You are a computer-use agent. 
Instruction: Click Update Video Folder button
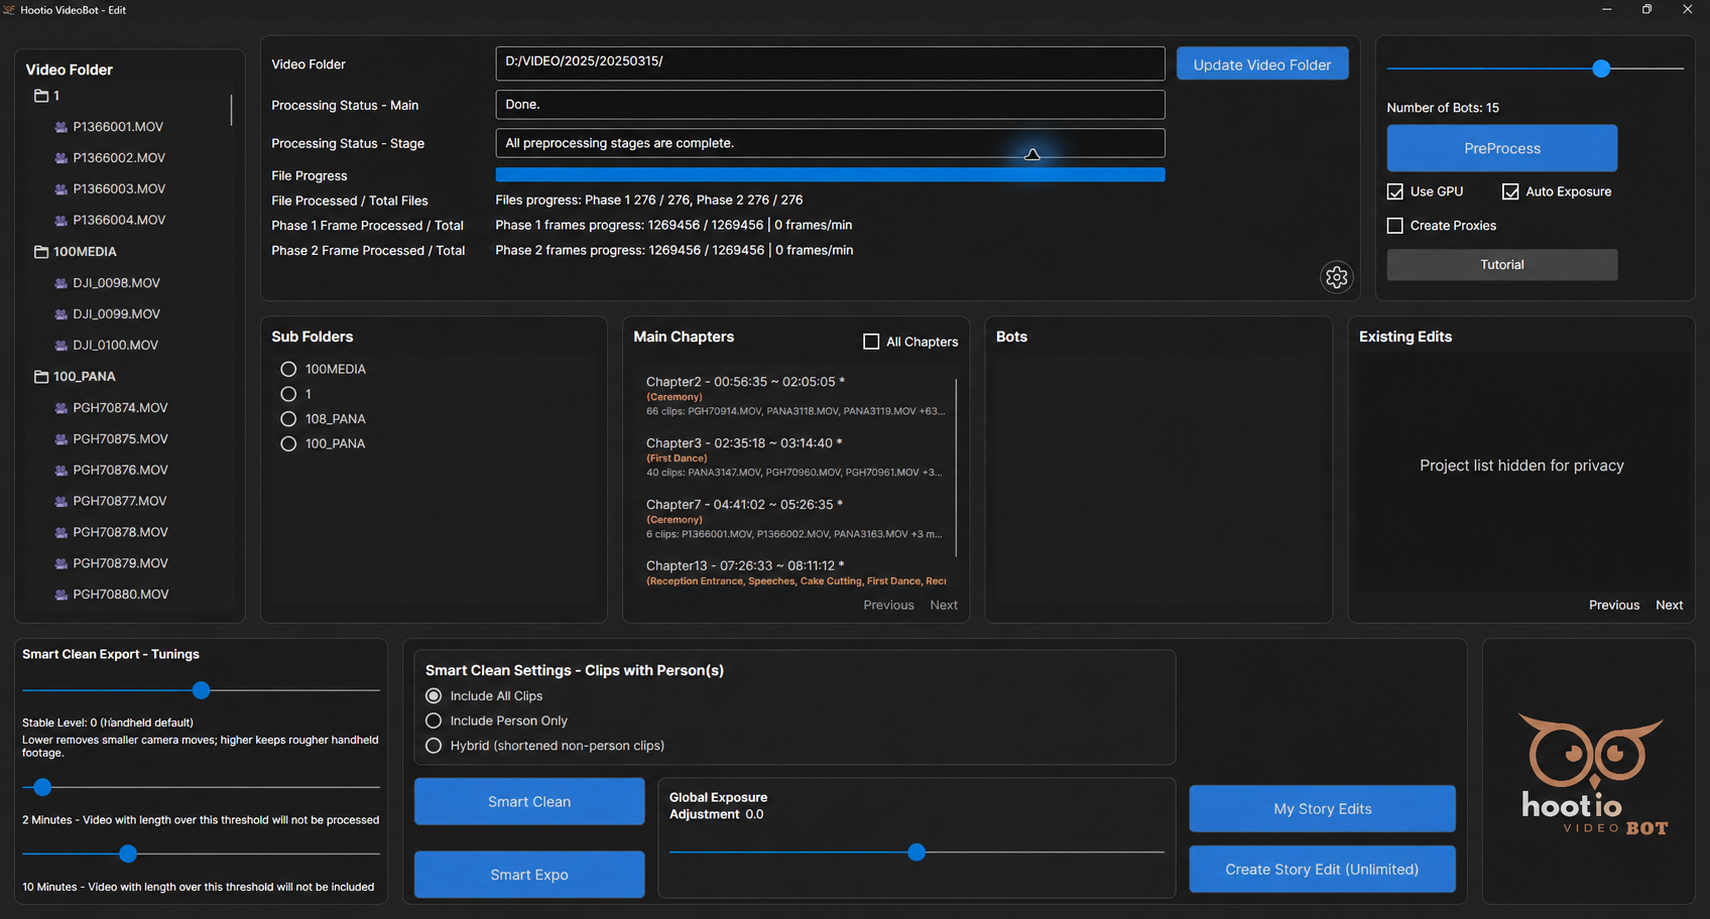tap(1262, 64)
